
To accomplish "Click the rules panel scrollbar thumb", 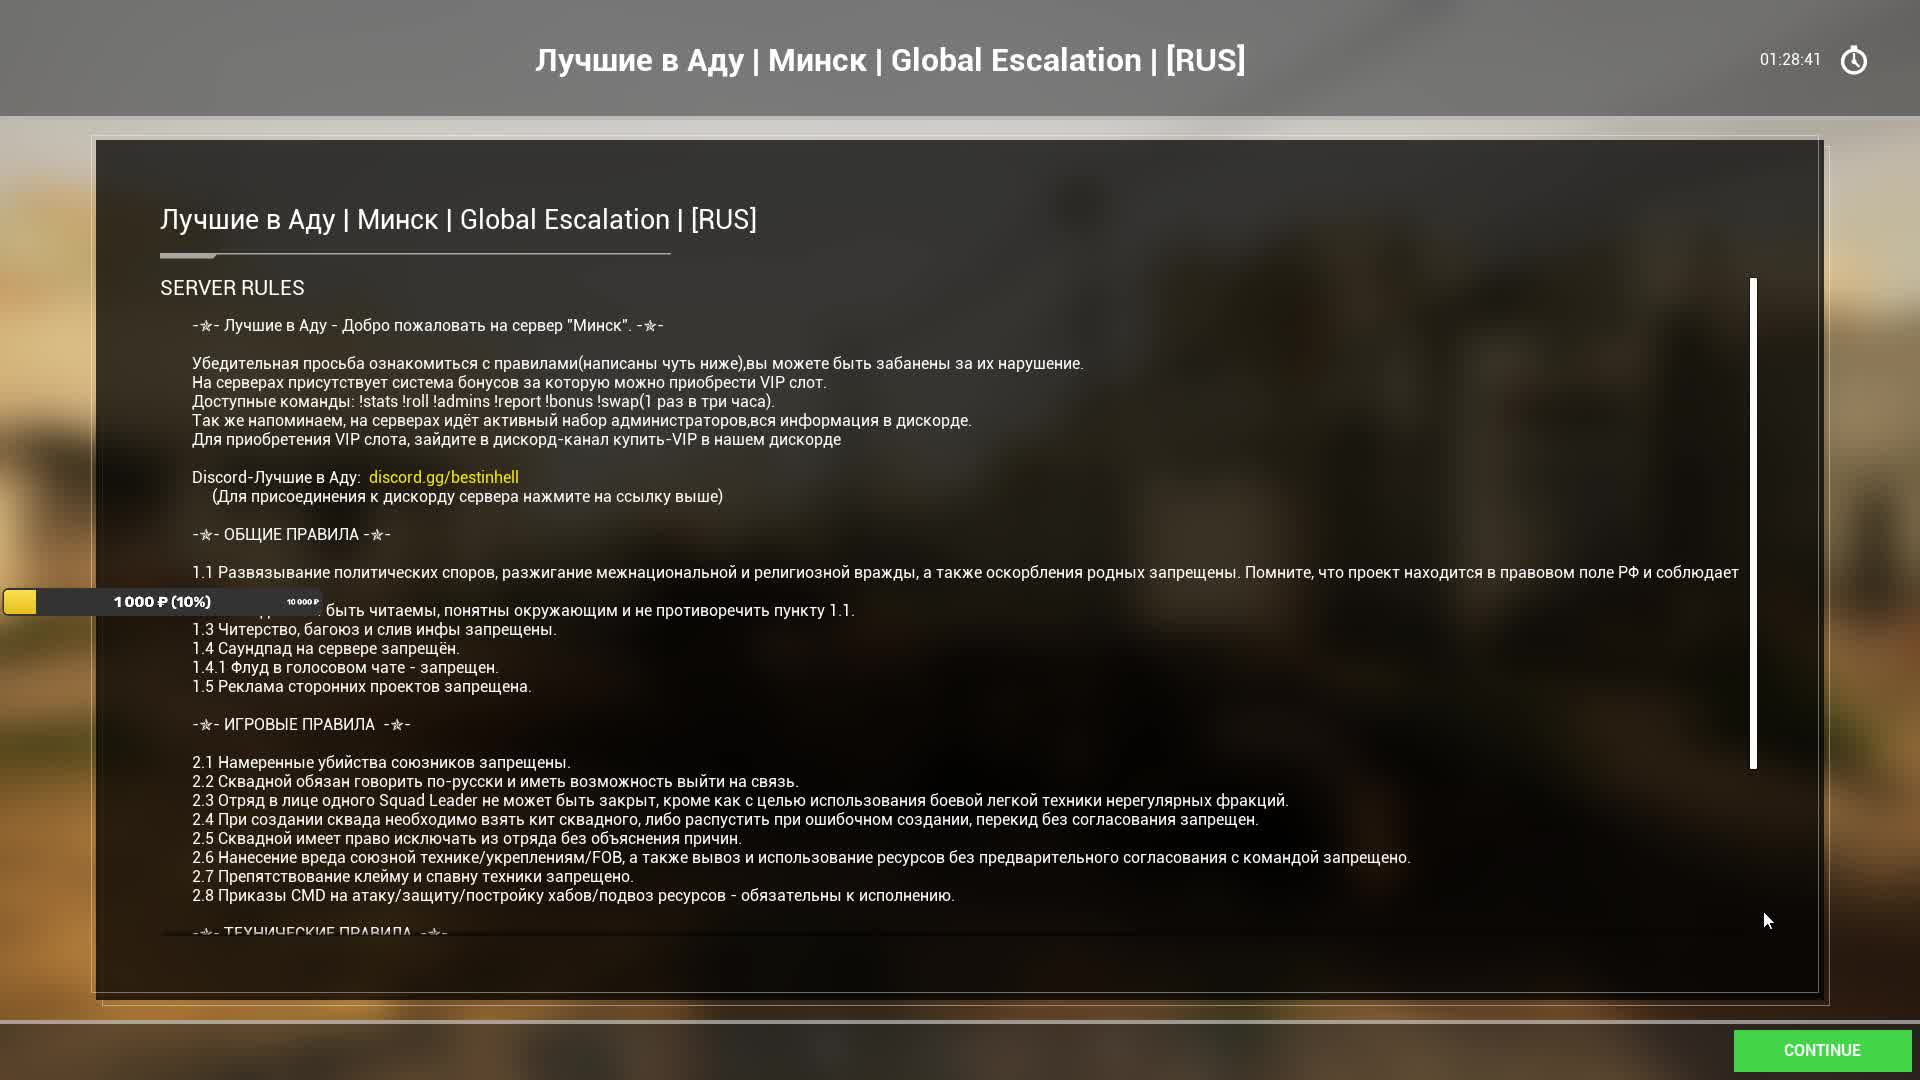I will [x=1753, y=522].
